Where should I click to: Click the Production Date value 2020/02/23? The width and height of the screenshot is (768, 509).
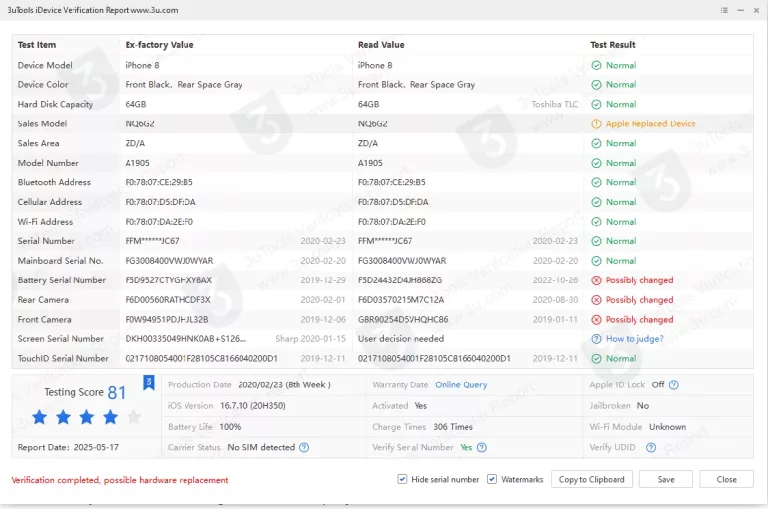261,385
